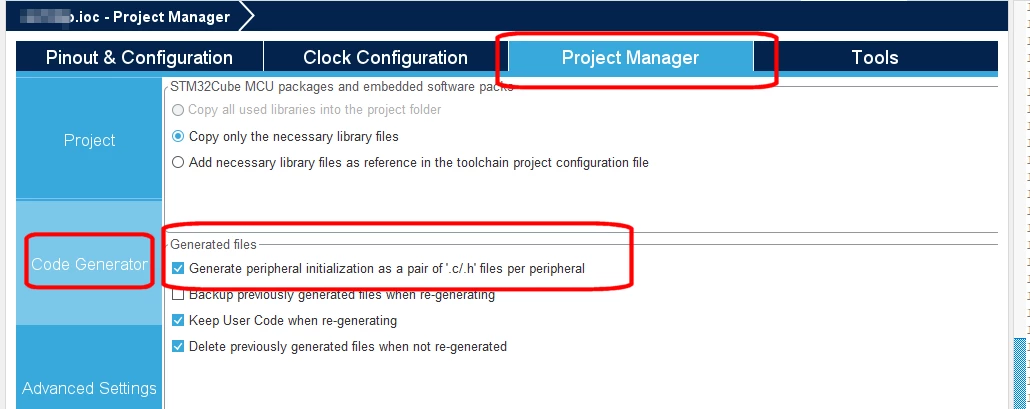Select 'Add necessary library files as reference'

[x=178, y=162]
